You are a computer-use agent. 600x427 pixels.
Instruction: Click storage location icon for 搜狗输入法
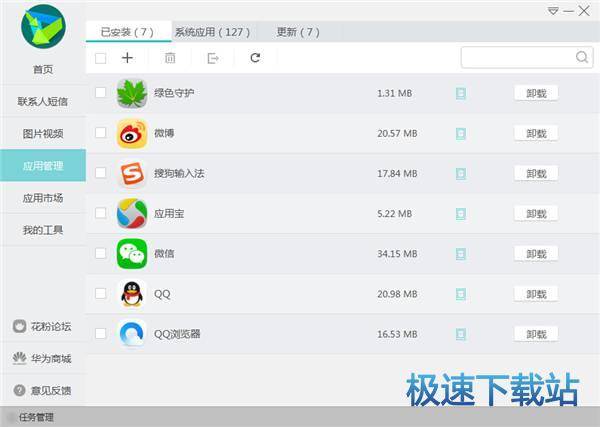461,174
